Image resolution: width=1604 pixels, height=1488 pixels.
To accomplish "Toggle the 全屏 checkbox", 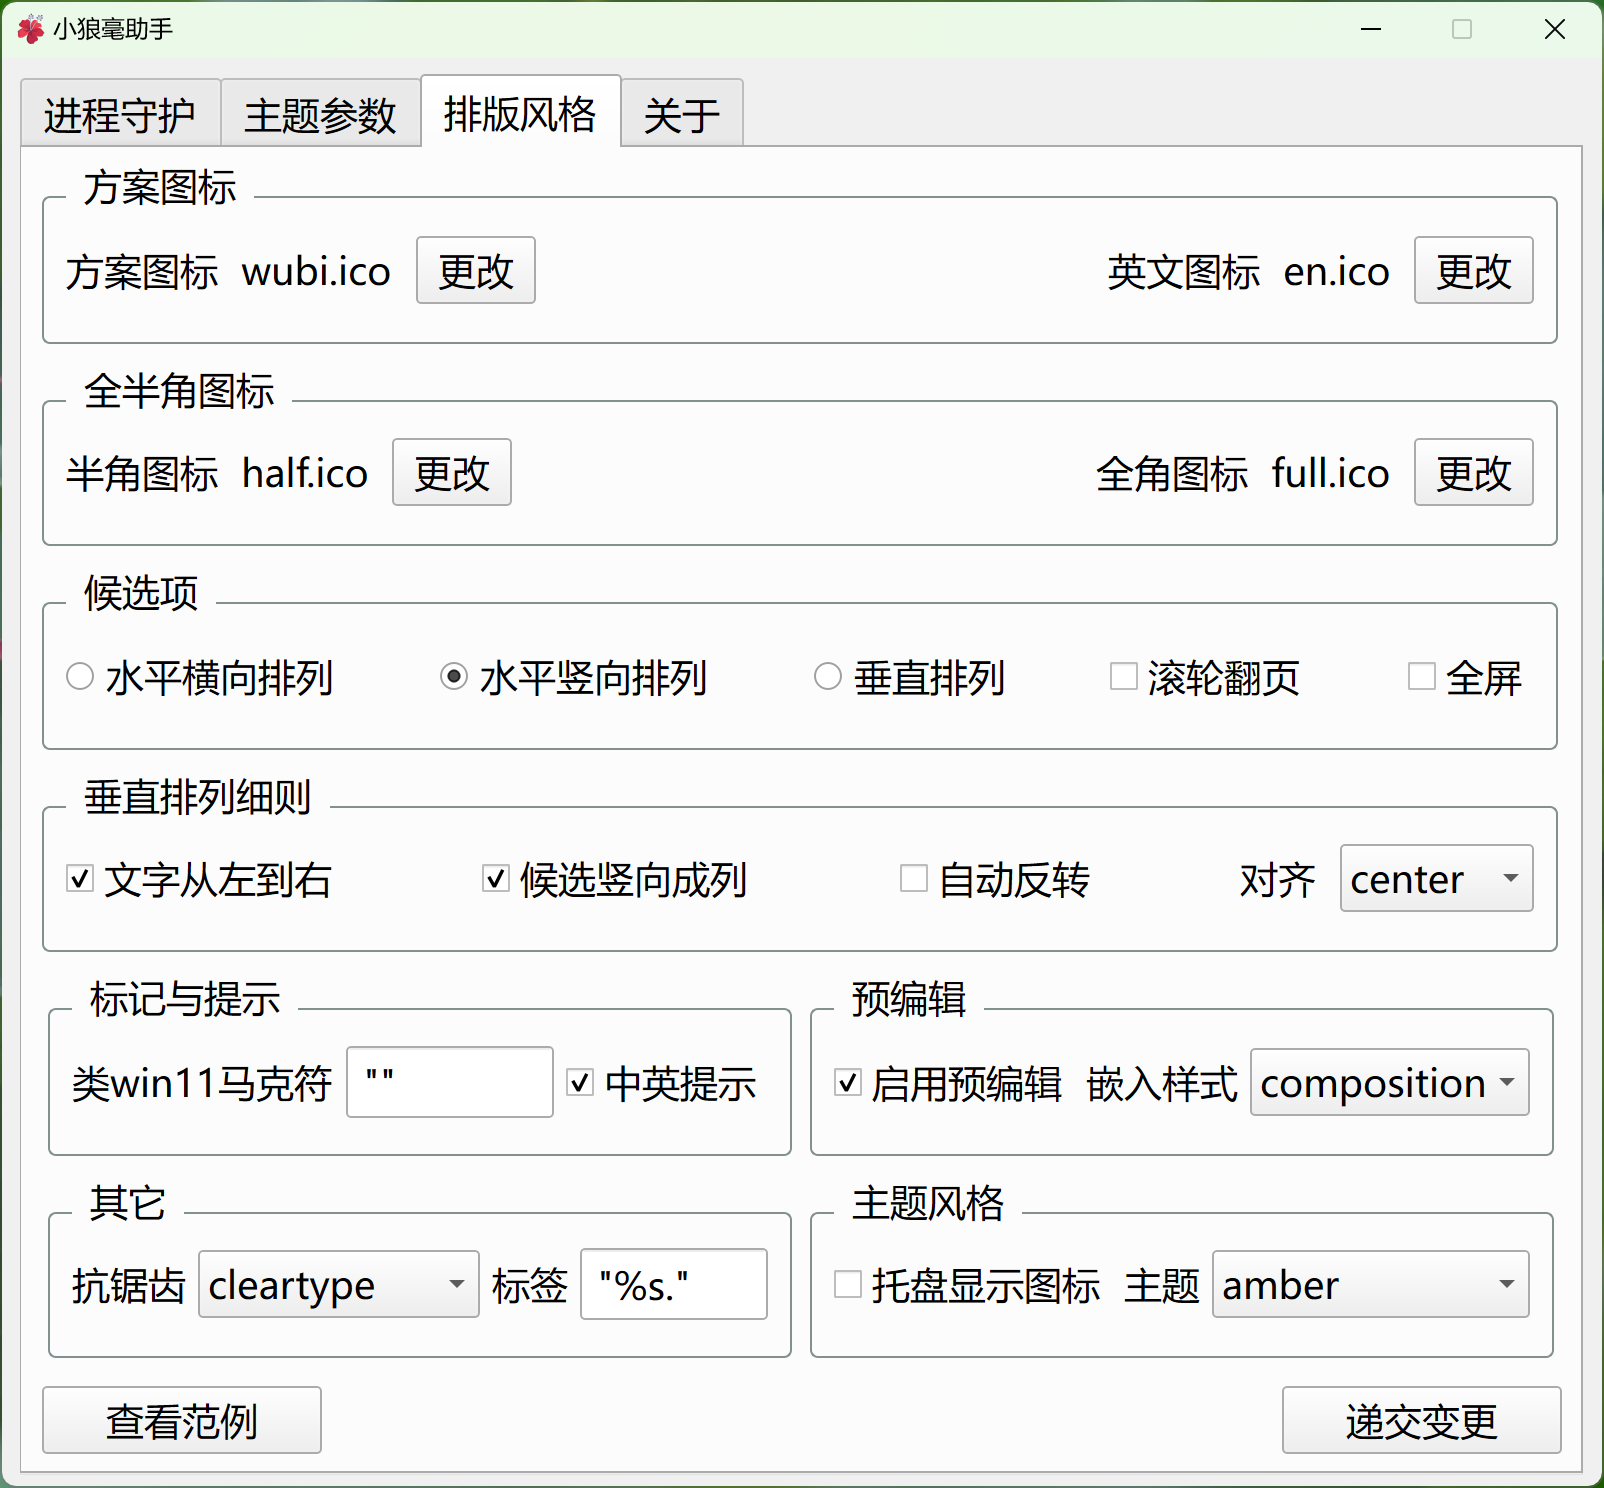I will click(1422, 677).
